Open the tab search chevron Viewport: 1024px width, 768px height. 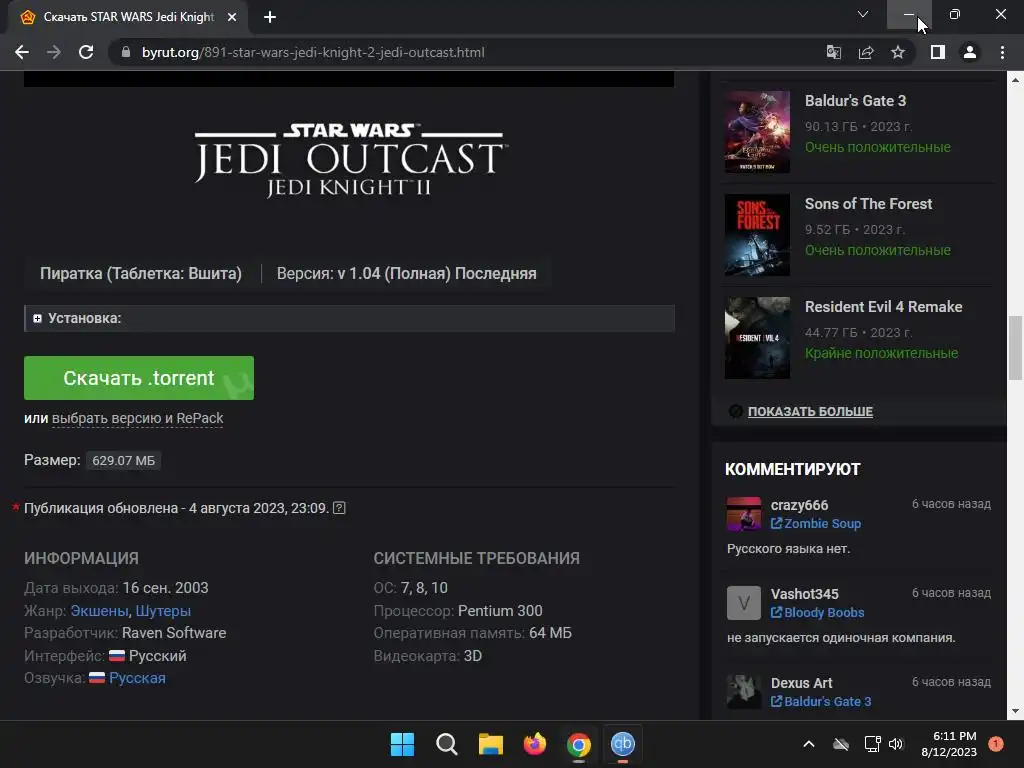(x=863, y=14)
